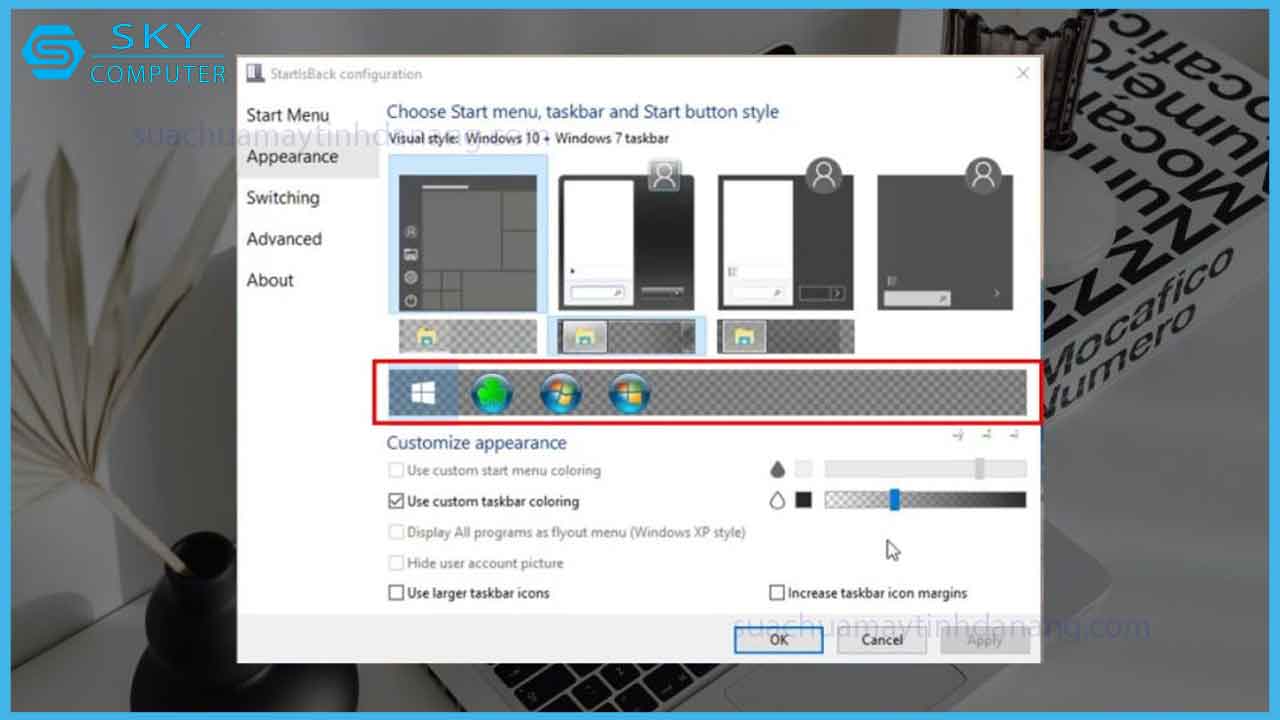This screenshot has height=720, width=1280.
Task: Select the third taskbar style preview
Action: pyautogui.click(x=786, y=336)
